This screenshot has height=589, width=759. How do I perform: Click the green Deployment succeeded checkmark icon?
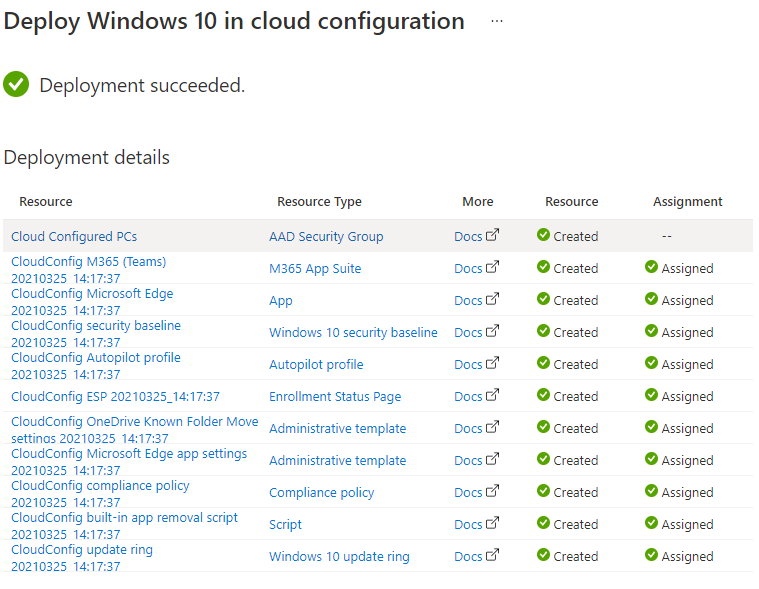pos(16,84)
